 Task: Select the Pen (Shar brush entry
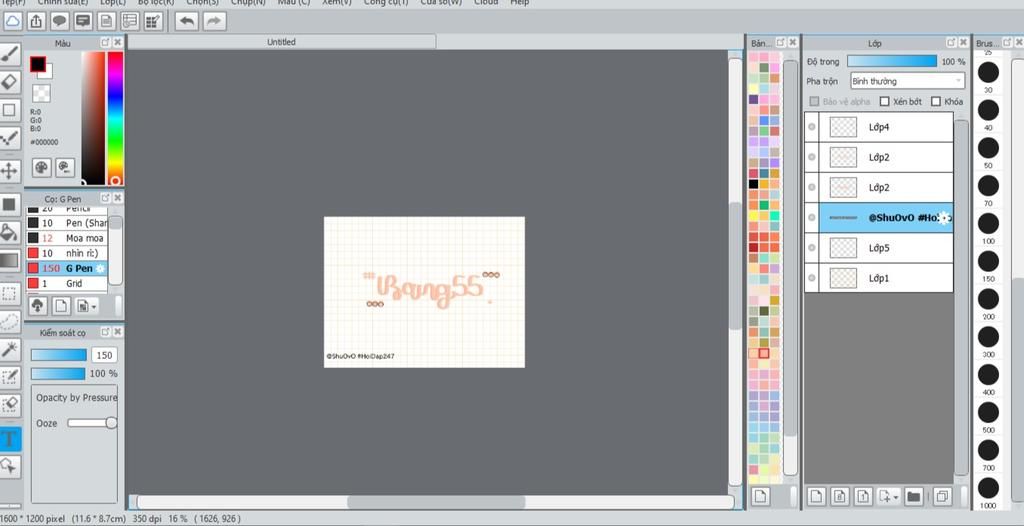(66, 223)
